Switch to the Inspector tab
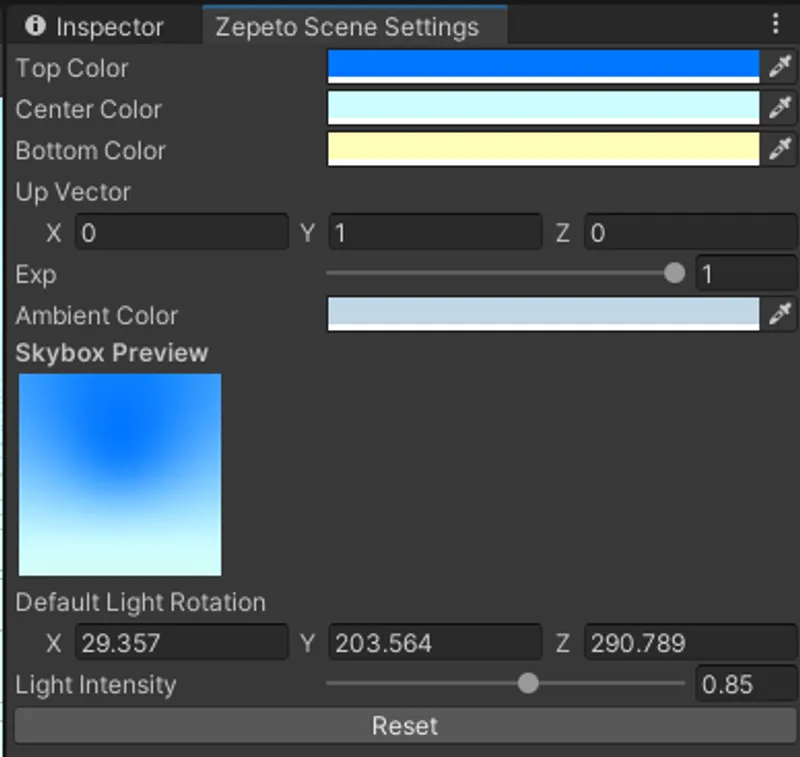This screenshot has width=800, height=757. 99,27
